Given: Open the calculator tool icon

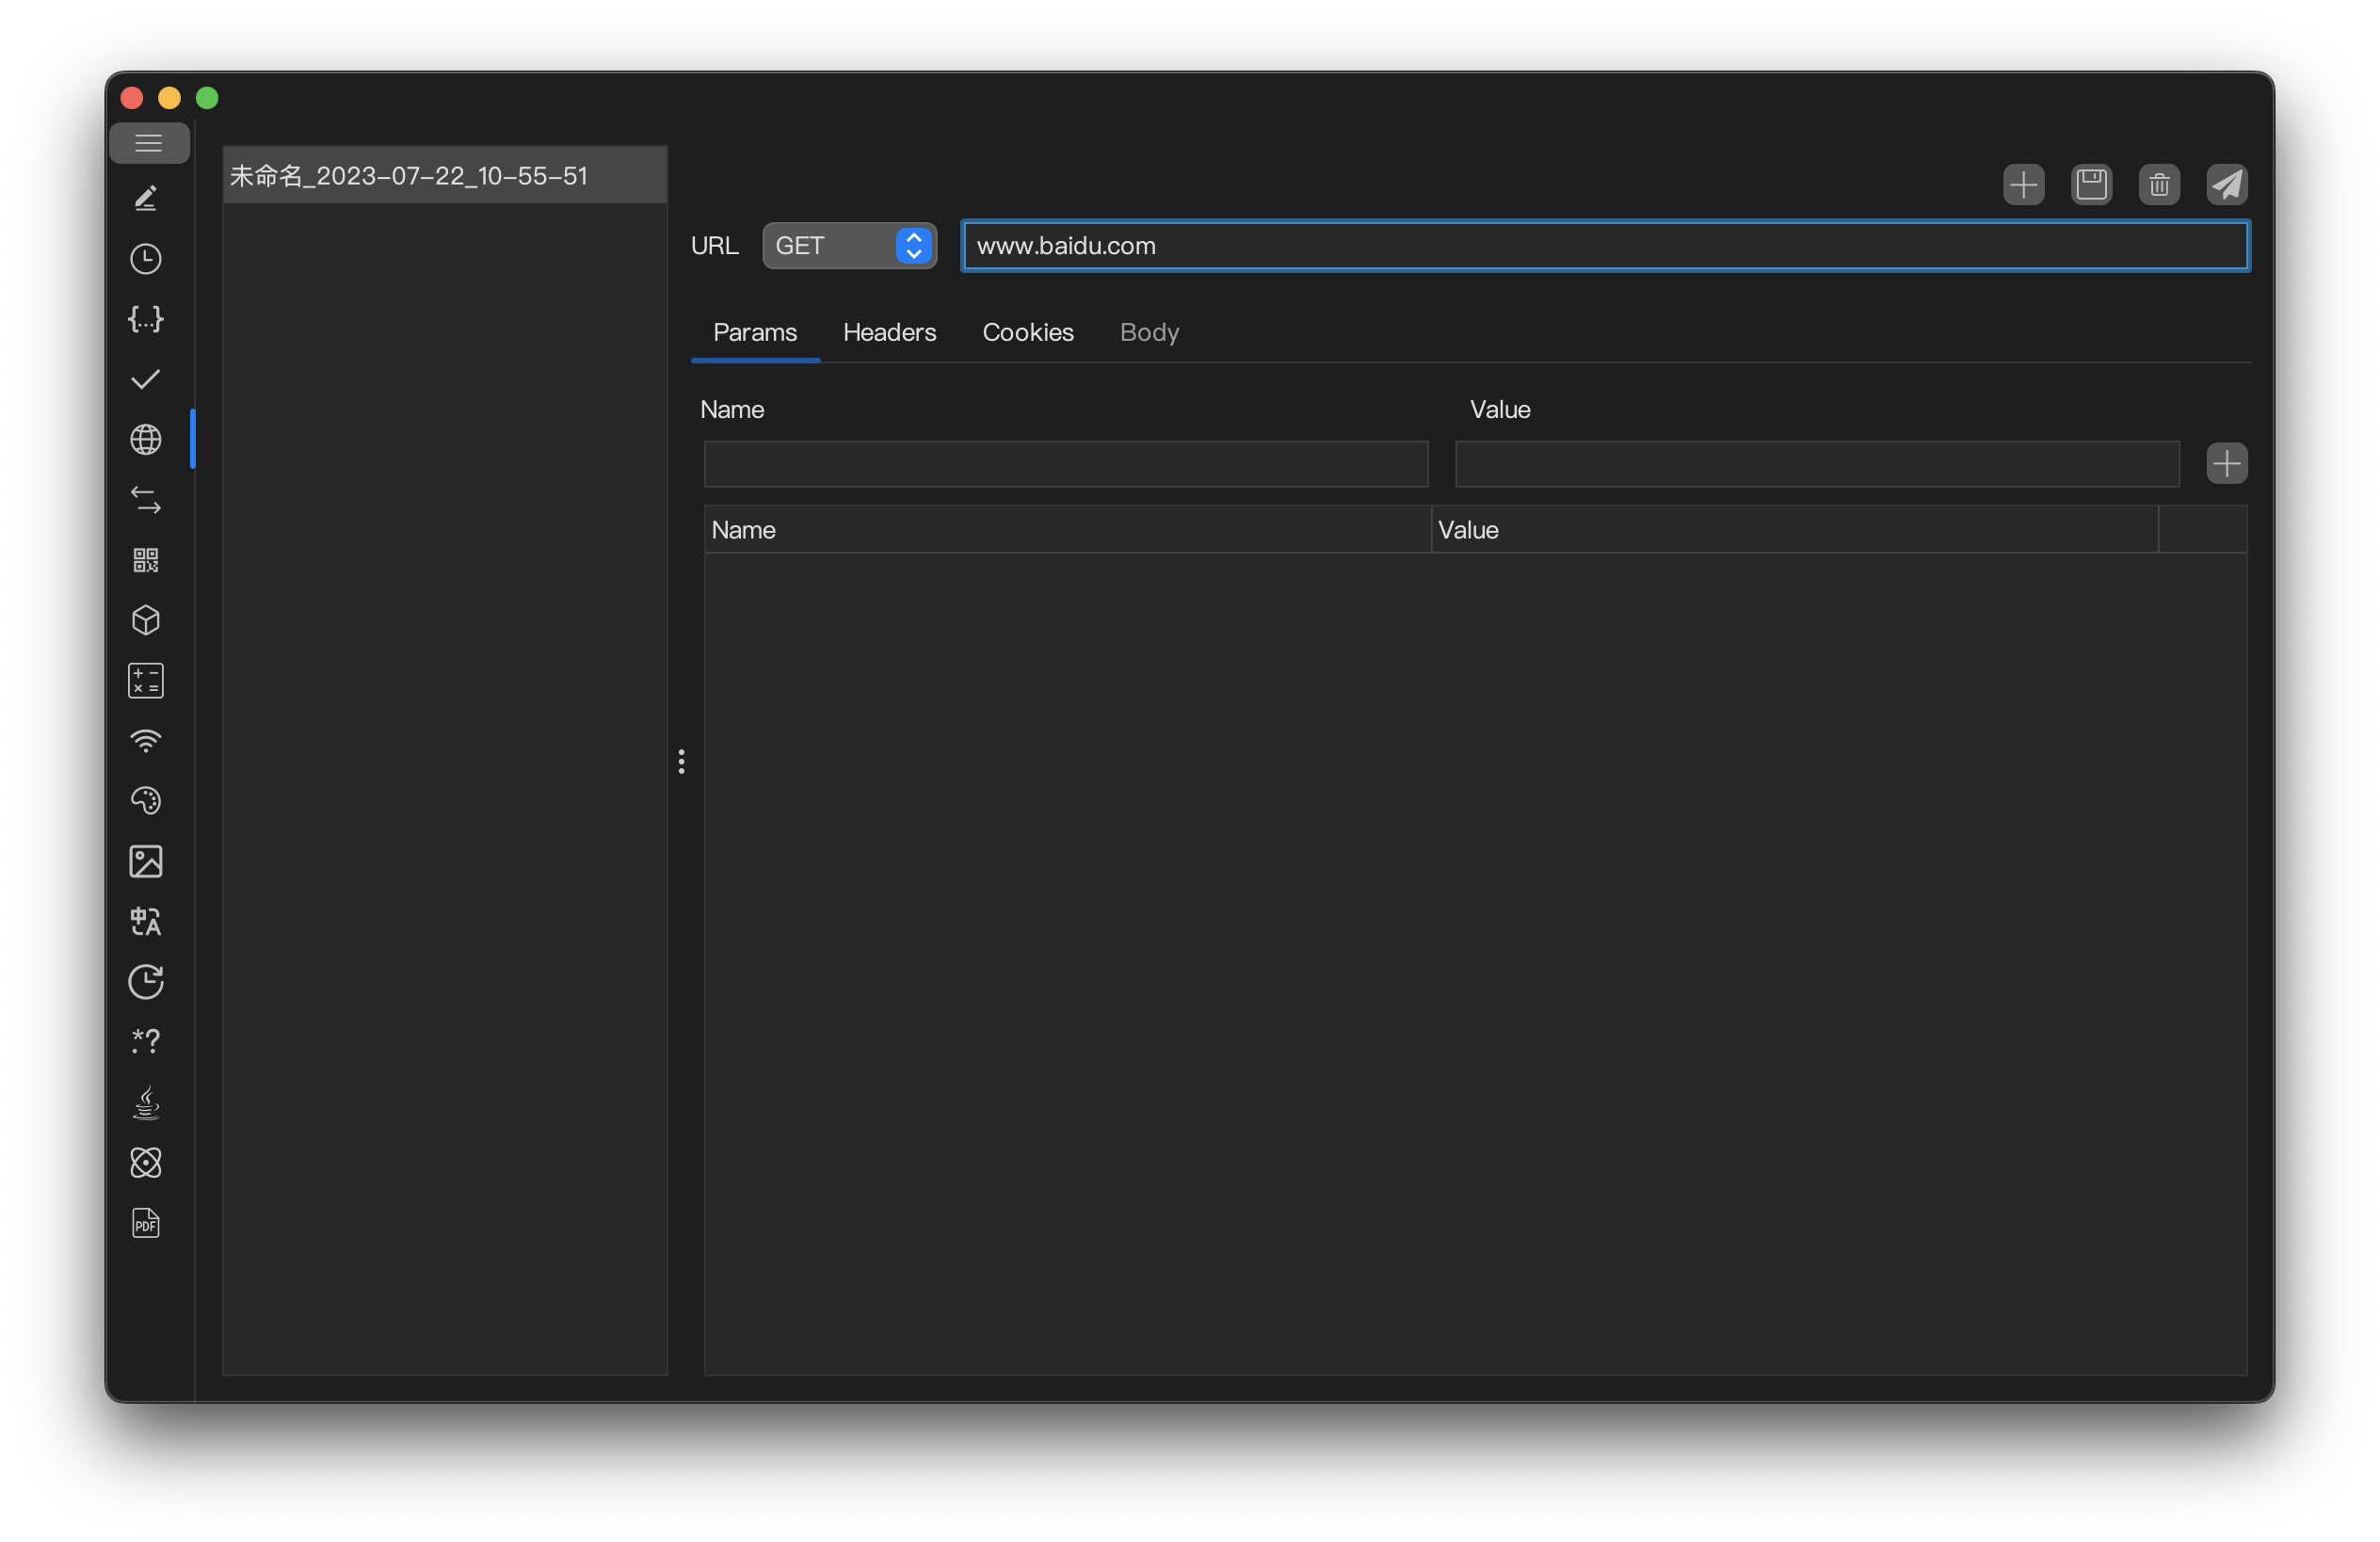Looking at the screenshot, I should tap(146, 681).
